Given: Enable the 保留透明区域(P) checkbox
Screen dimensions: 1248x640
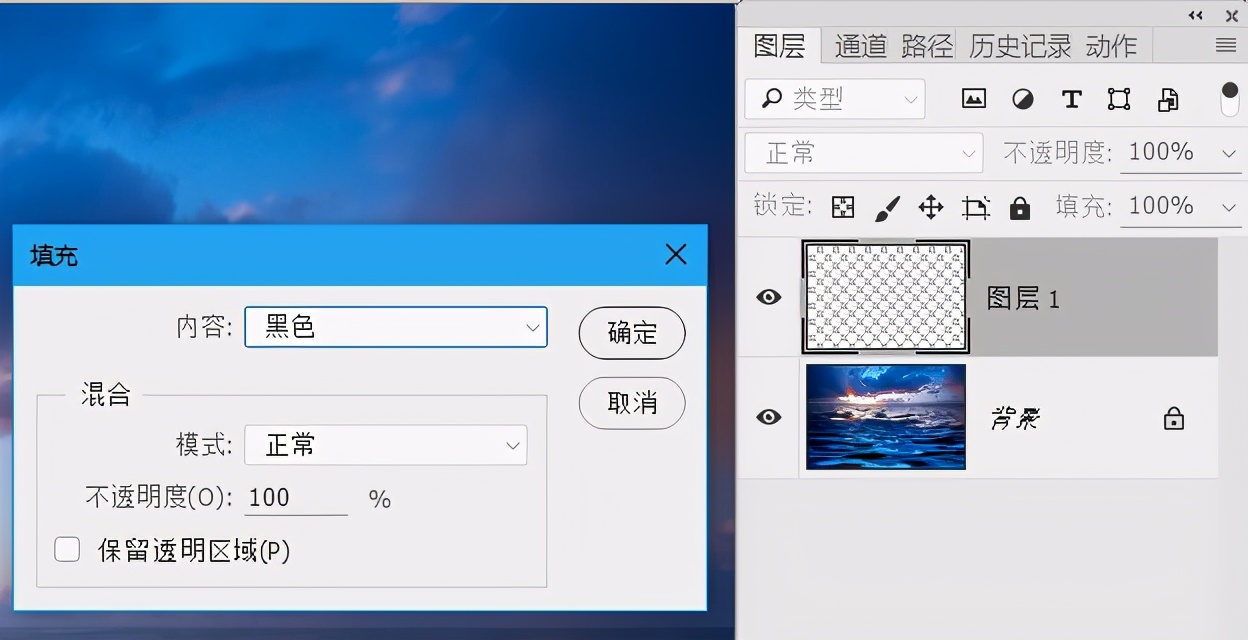Looking at the screenshot, I should tap(67, 549).
